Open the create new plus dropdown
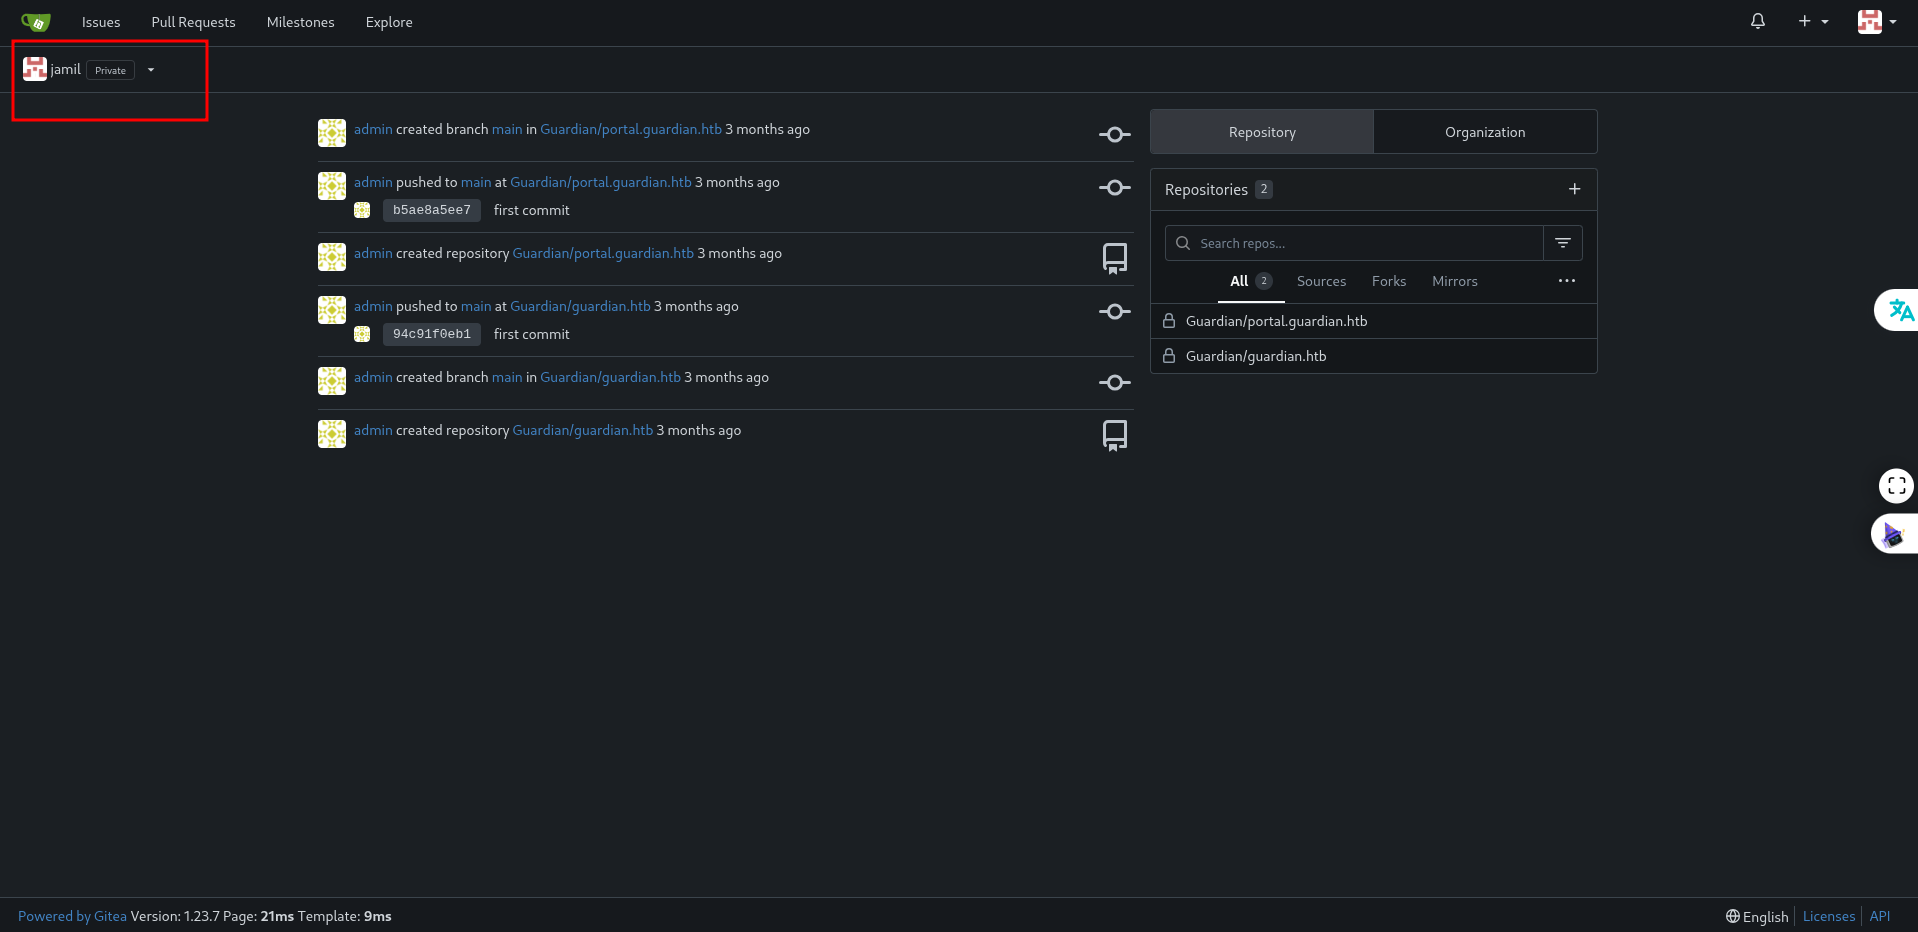 pos(1812,21)
